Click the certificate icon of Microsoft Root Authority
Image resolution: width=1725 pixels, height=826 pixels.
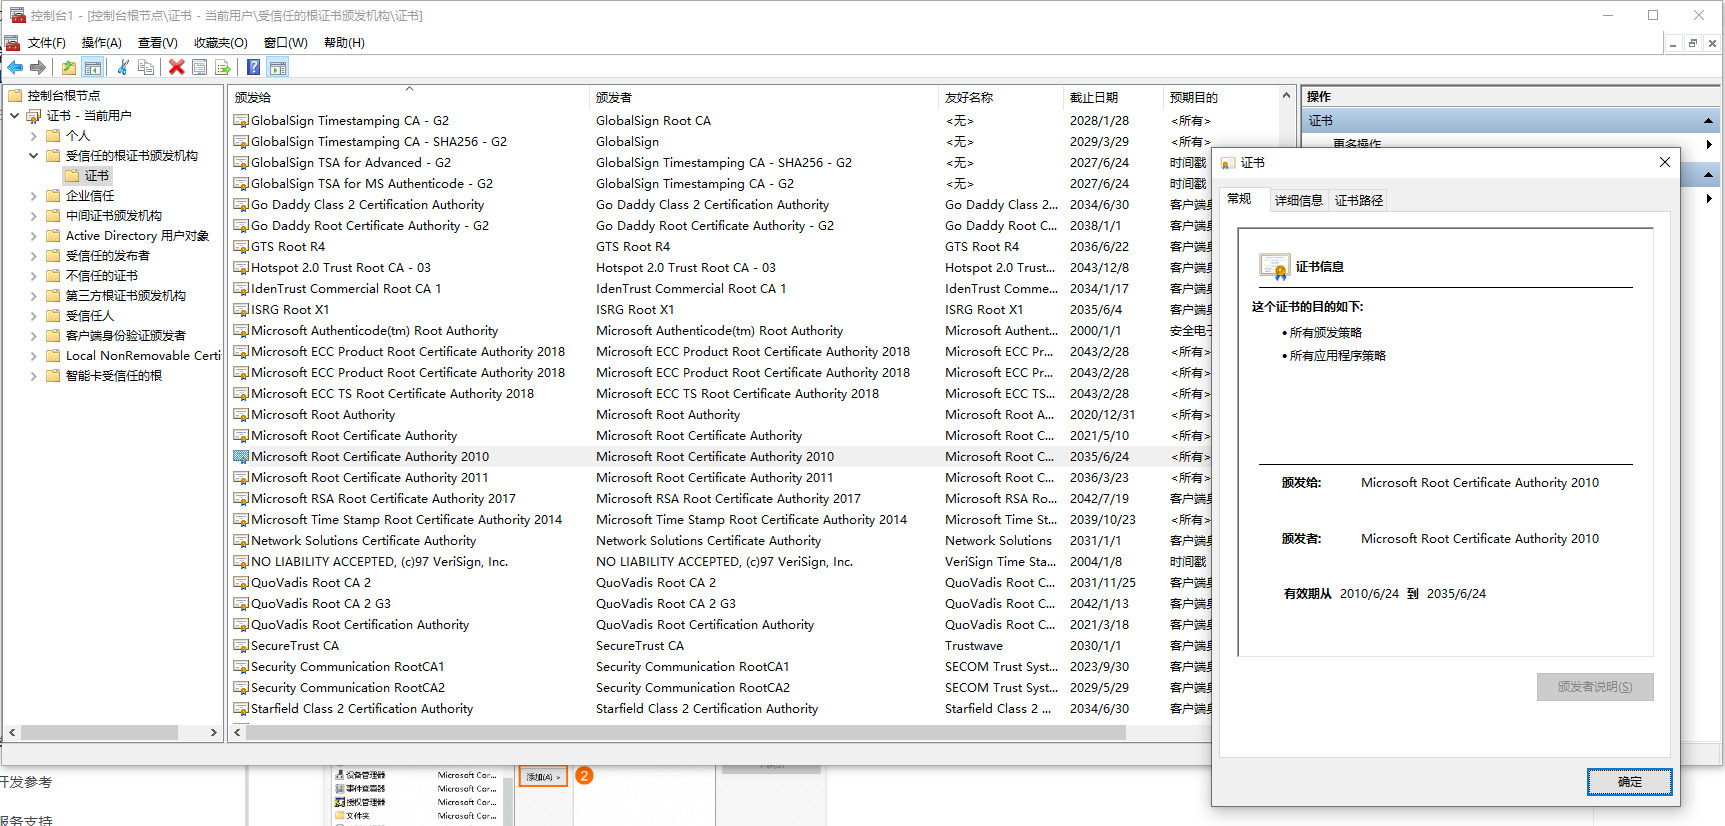pos(241,415)
